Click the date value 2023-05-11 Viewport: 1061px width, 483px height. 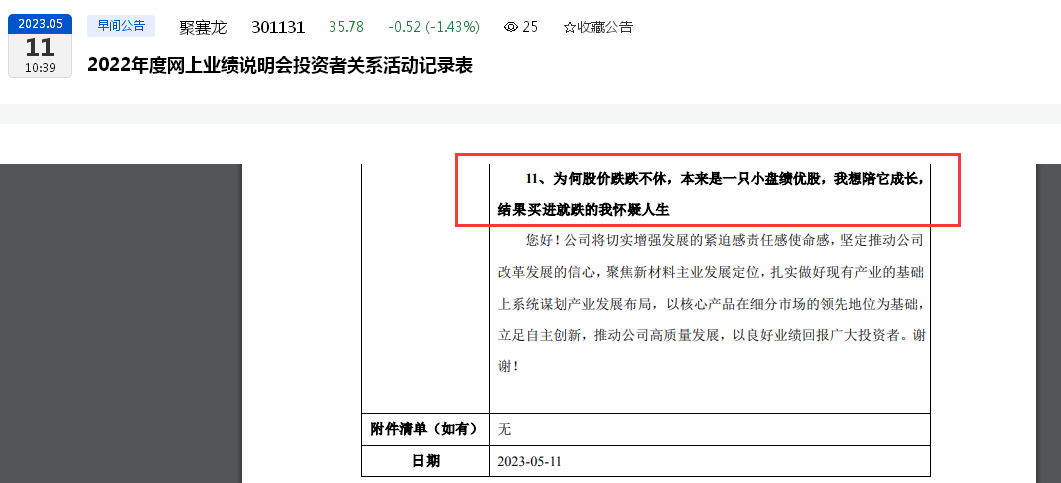point(529,461)
